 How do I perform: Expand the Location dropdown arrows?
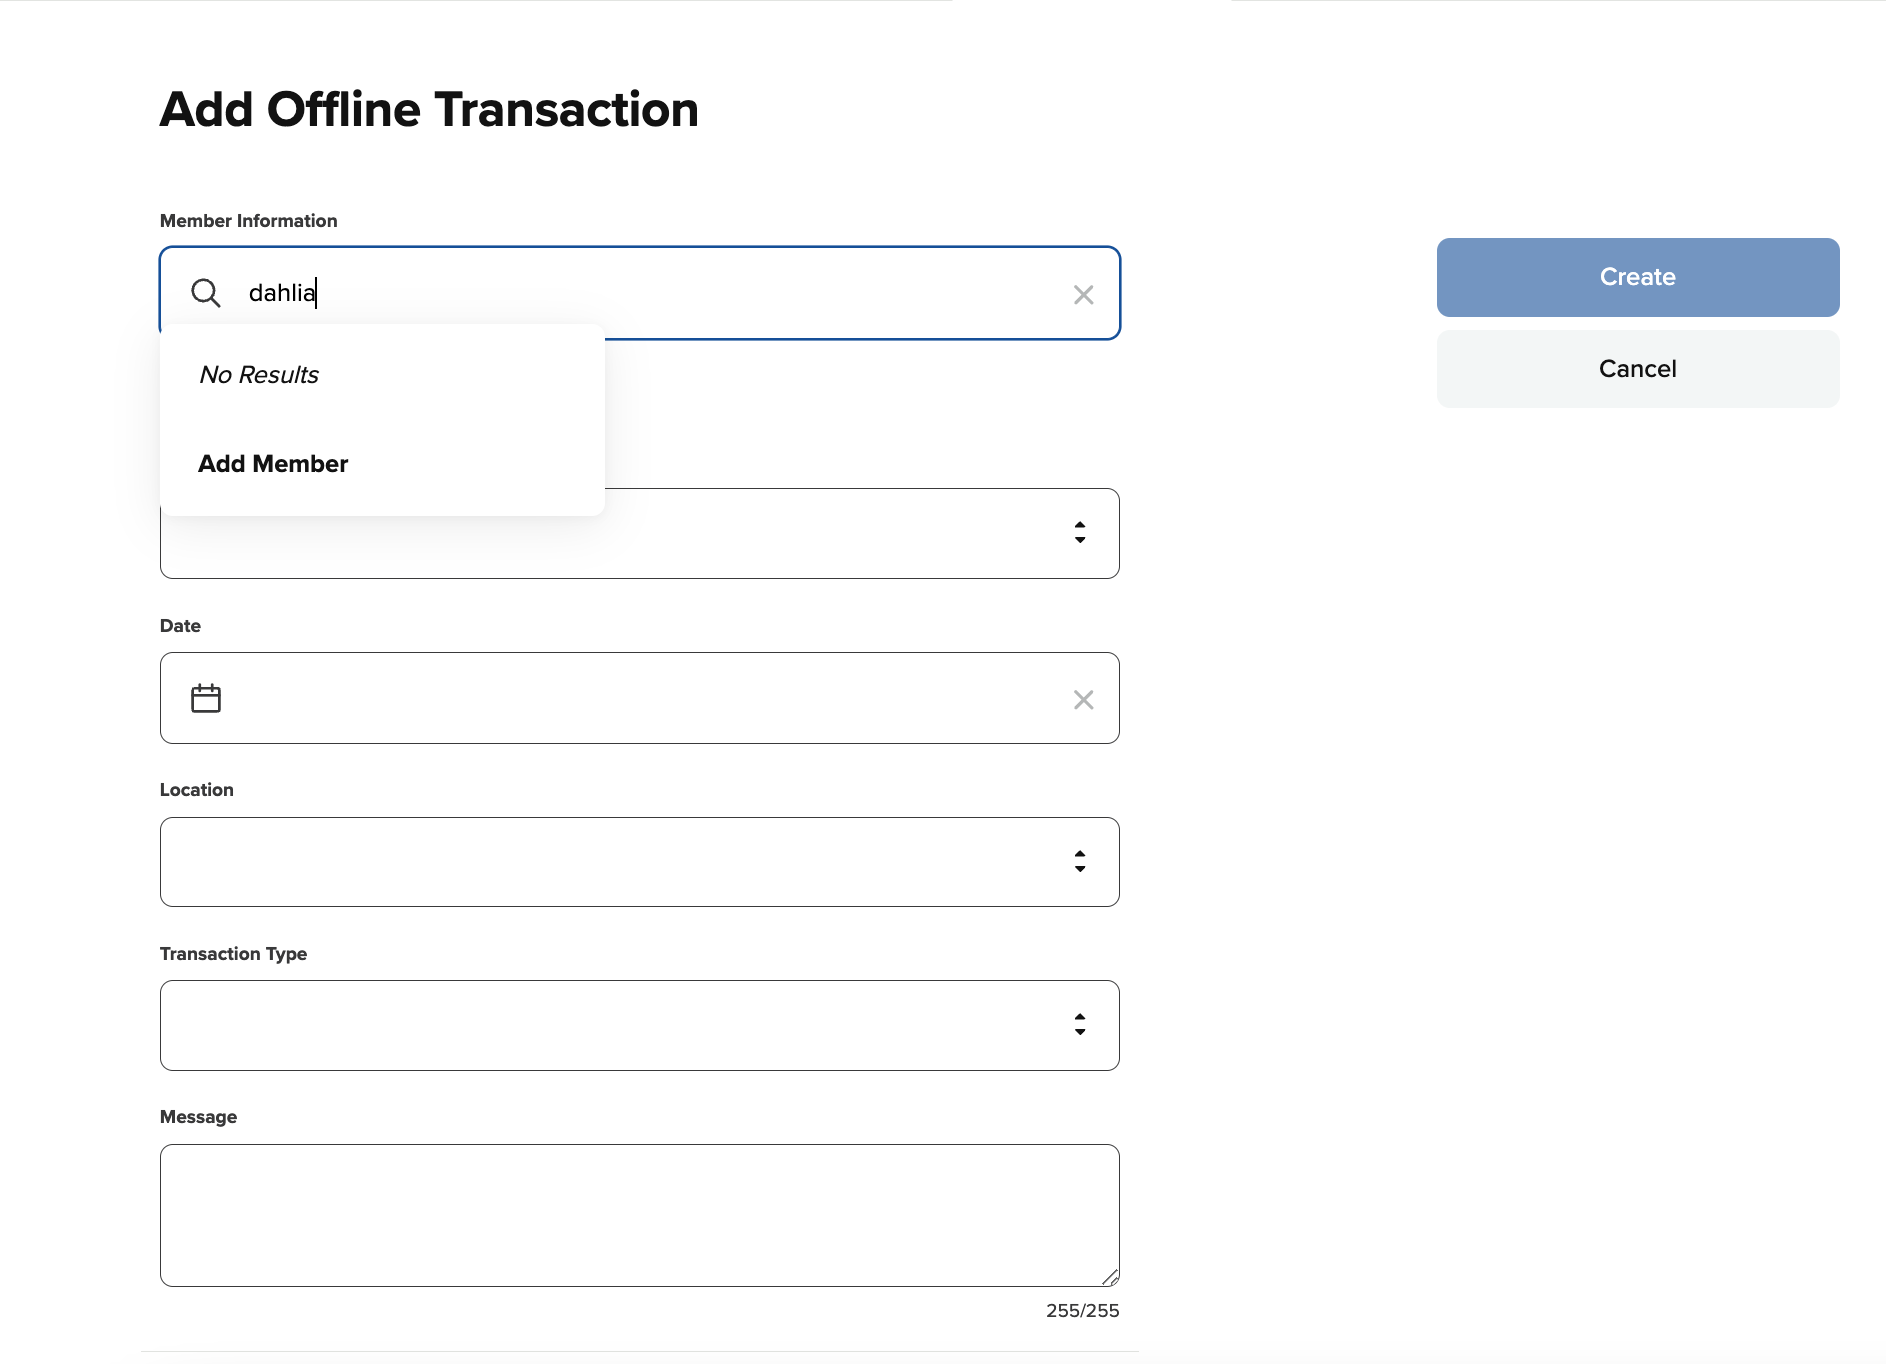pos(1080,862)
